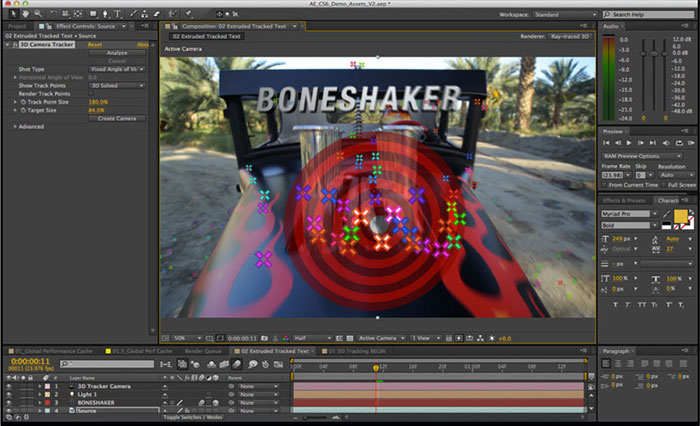Select the Eraser tool
Image resolution: width=700 pixels, height=426 pixels.
coord(157,14)
